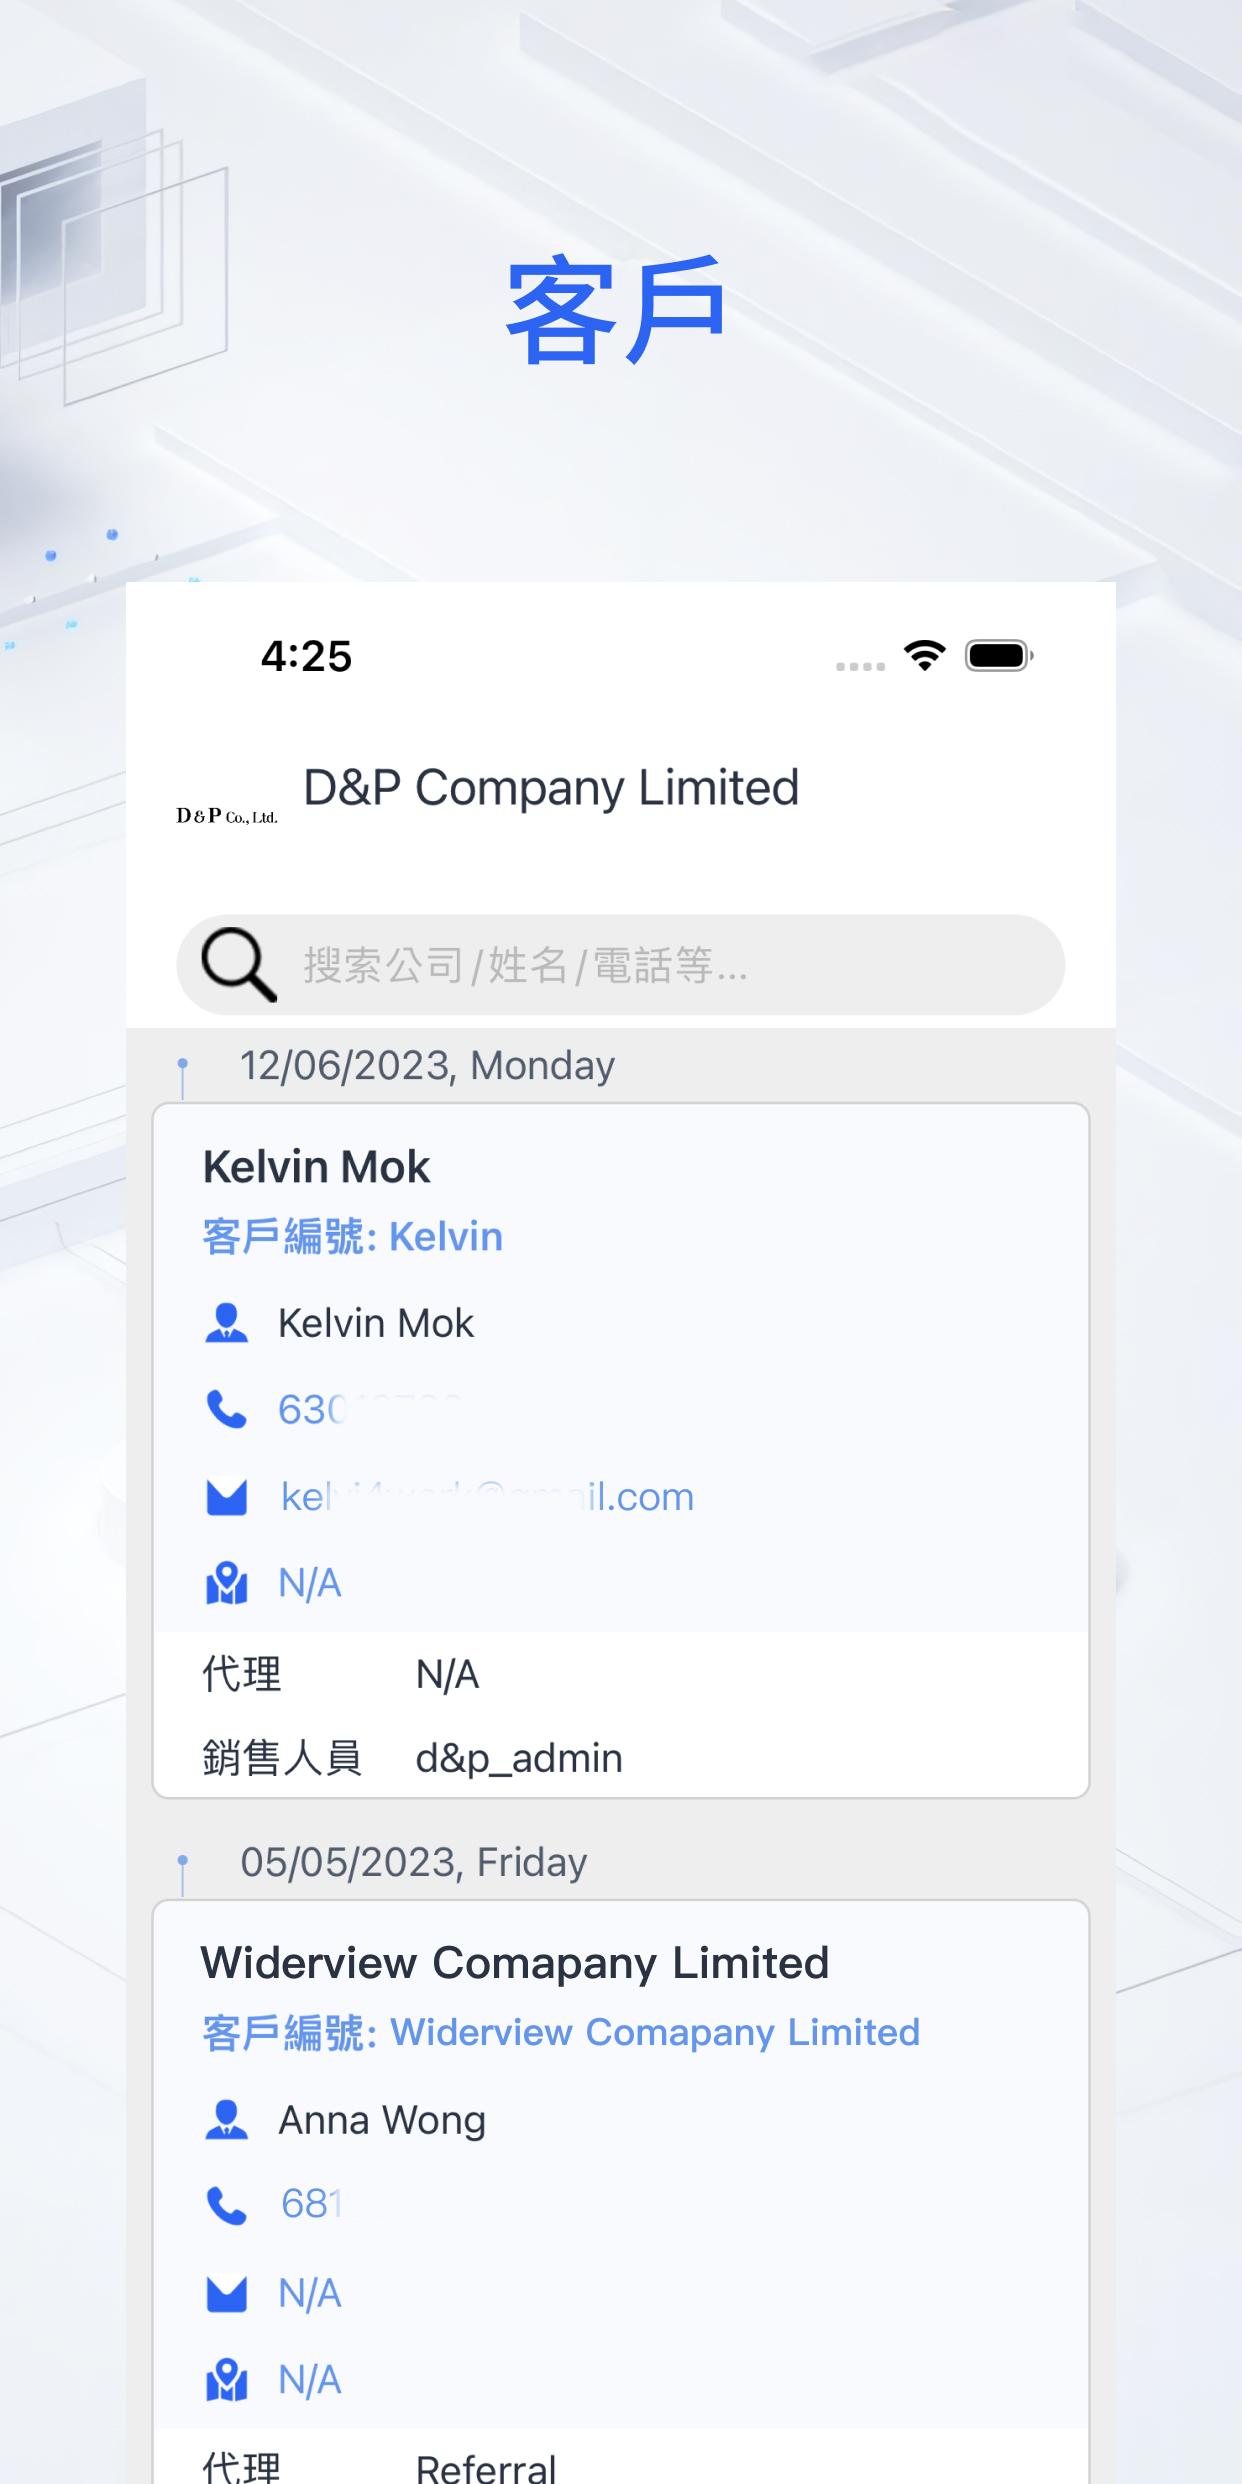Open customer number link 客戶編號: Kelvin
This screenshot has height=2484, width=1242.
point(353,1237)
